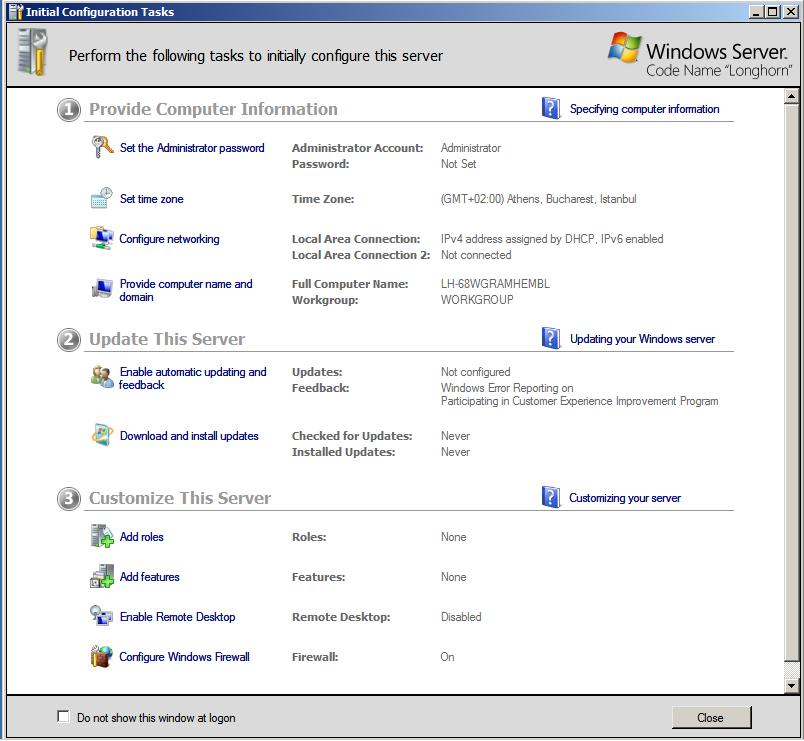
Task: Launch the Add features link
Action: (149, 576)
